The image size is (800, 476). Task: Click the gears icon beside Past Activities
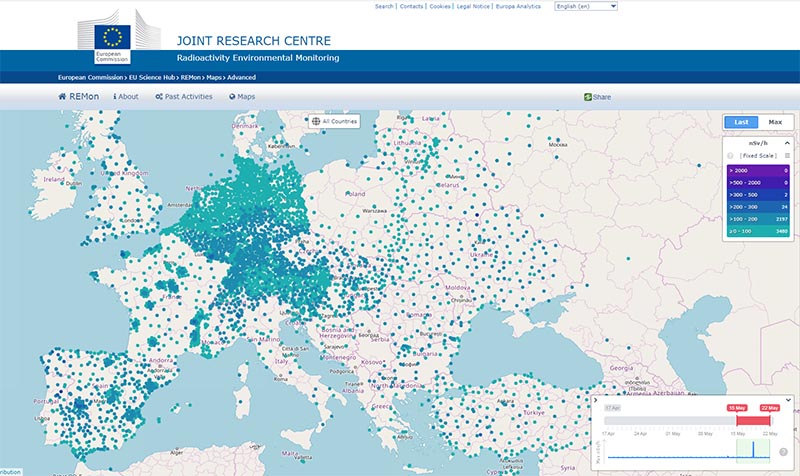[x=159, y=96]
